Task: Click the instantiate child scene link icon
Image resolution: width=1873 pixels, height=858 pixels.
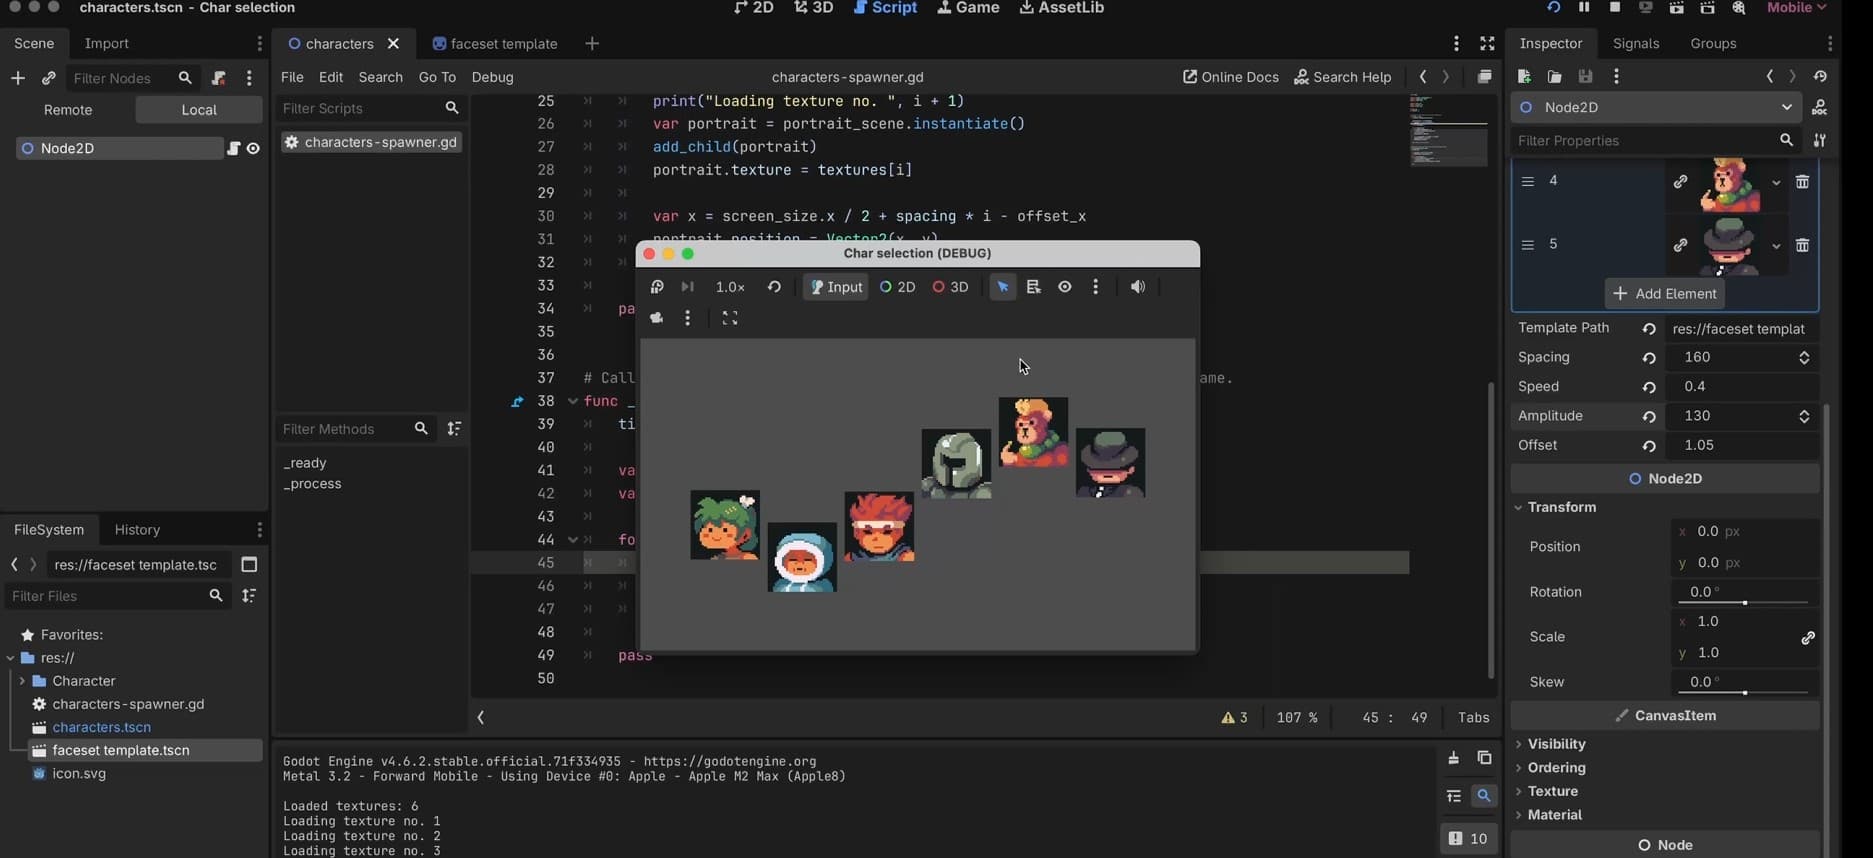Action: (48, 78)
